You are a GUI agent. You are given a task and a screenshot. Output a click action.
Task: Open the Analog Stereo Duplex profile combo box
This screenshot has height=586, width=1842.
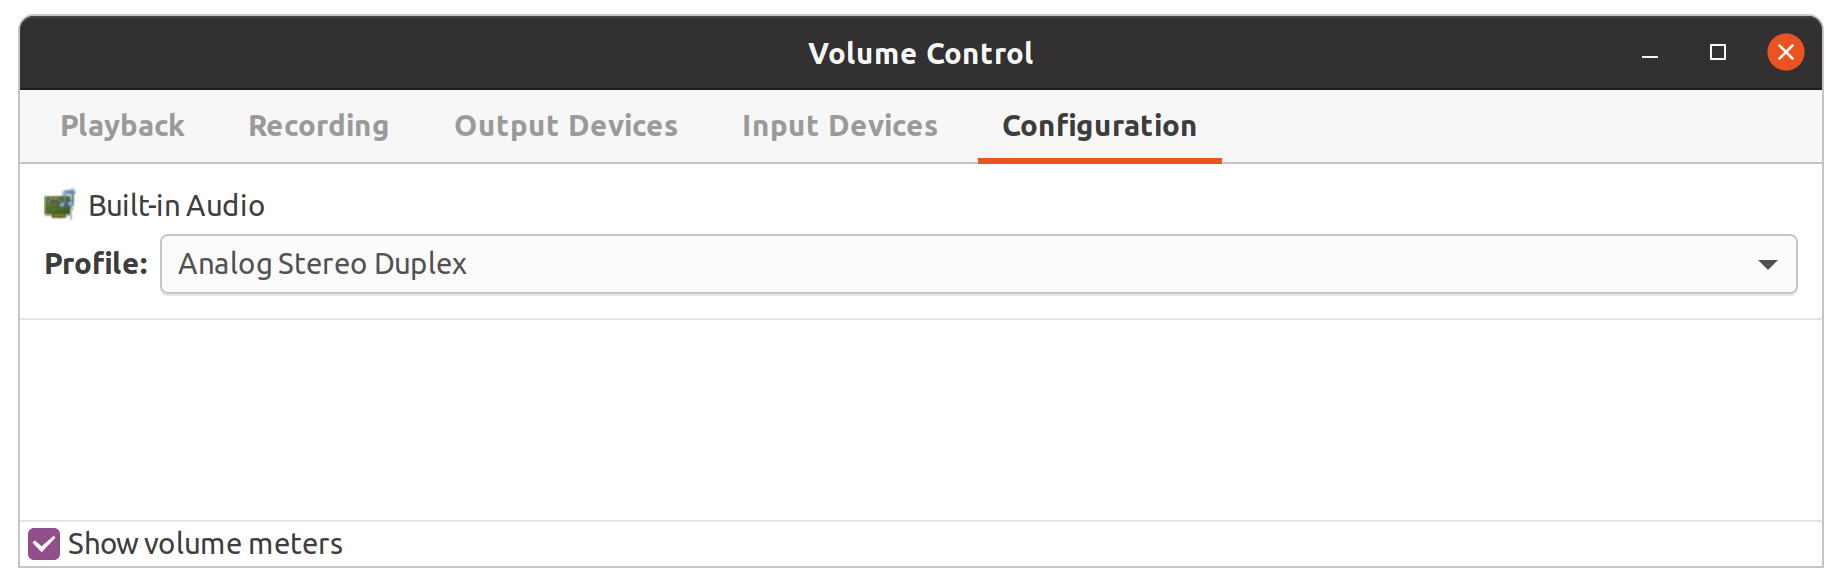coord(960,264)
